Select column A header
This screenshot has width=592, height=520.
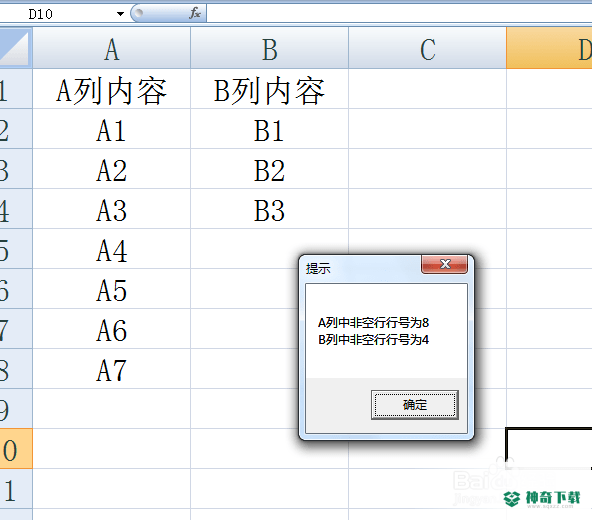(112, 49)
